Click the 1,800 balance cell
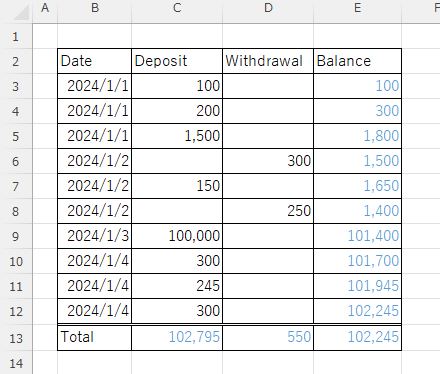 (357, 136)
